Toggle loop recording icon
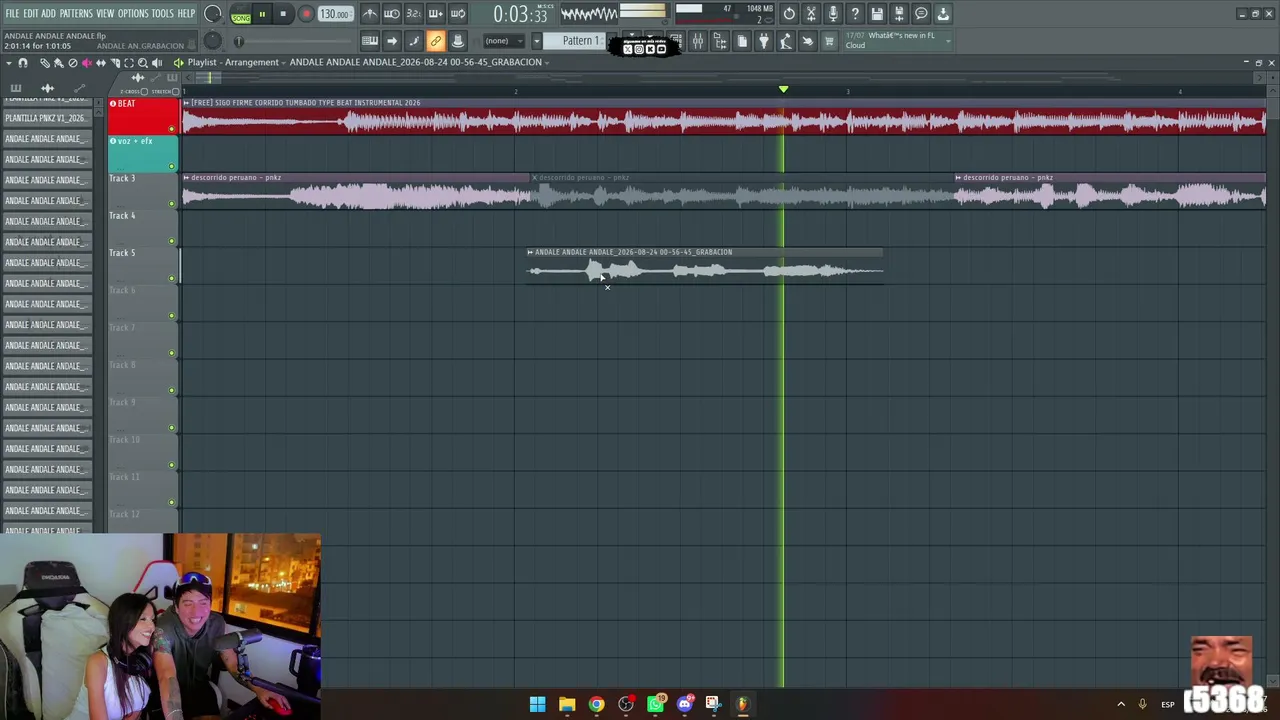This screenshot has width=1280, height=720. click(x=457, y=14)
